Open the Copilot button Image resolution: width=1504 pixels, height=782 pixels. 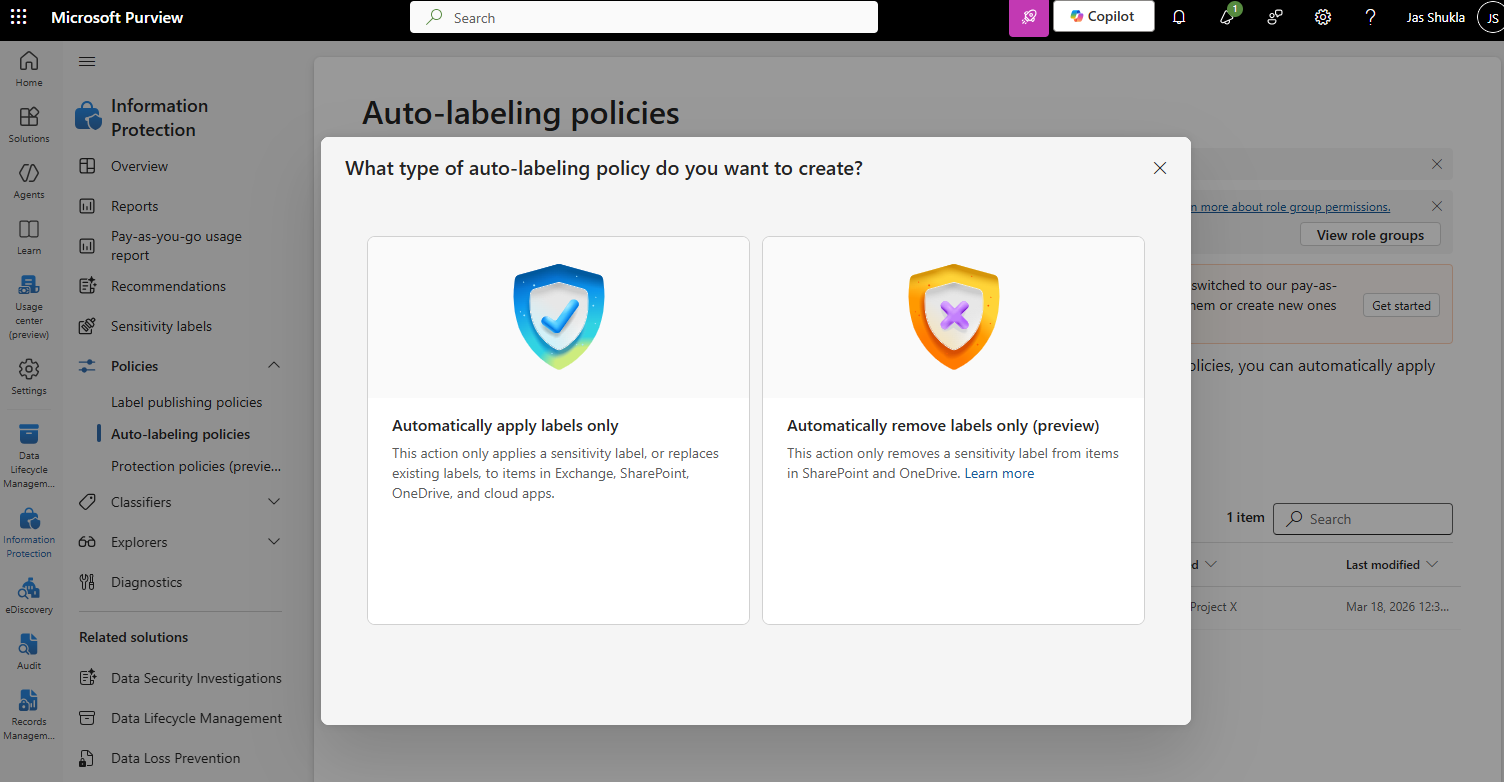(x=1103, y=16)
